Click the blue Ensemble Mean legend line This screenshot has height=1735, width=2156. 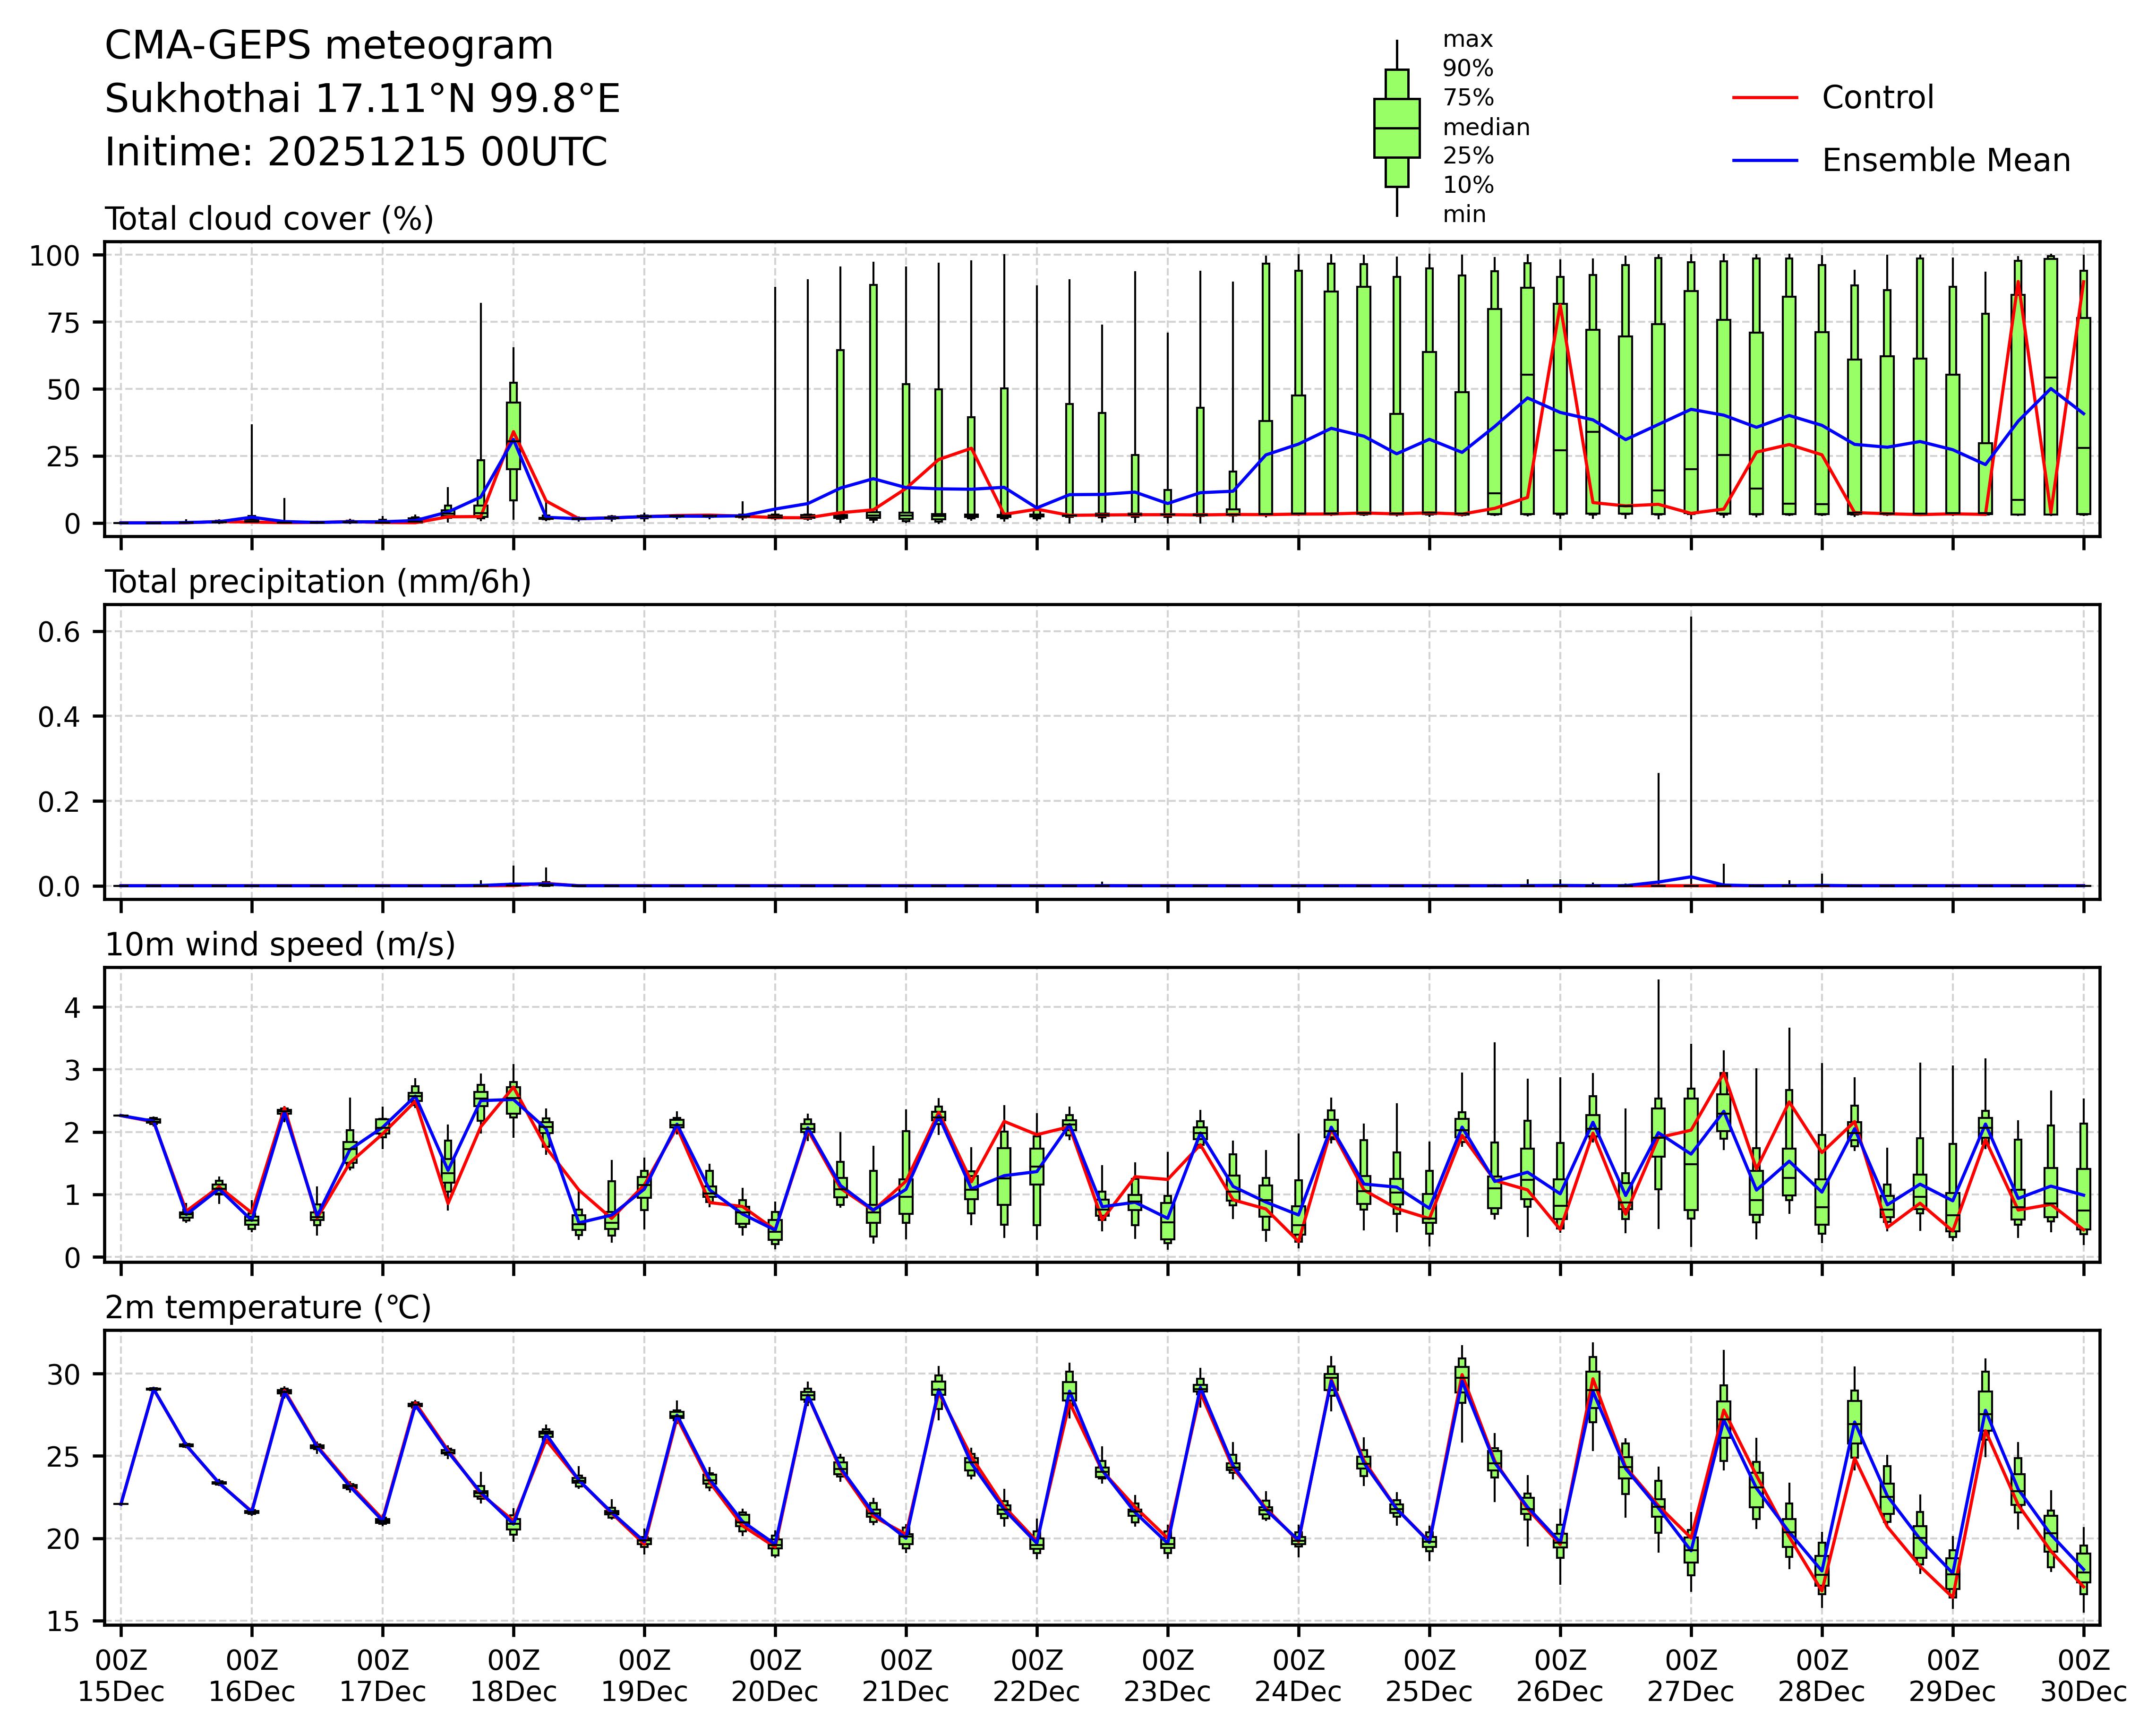(1764, 161)
